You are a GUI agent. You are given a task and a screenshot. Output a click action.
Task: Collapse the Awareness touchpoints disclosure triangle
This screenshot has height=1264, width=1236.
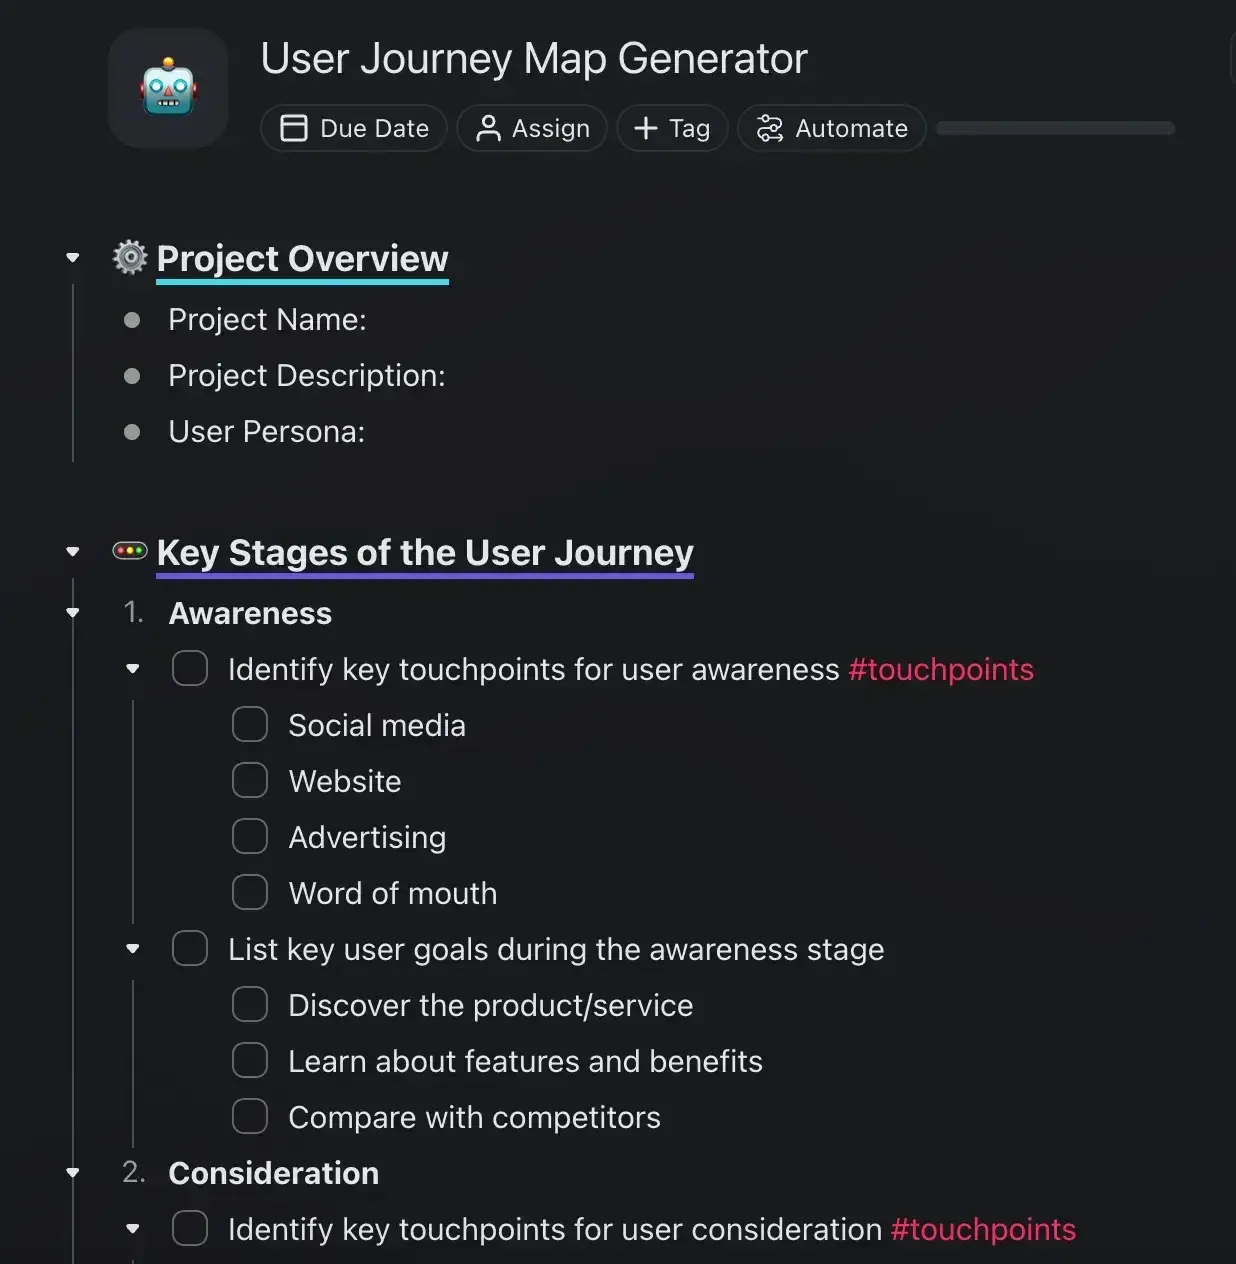point(132,668)
